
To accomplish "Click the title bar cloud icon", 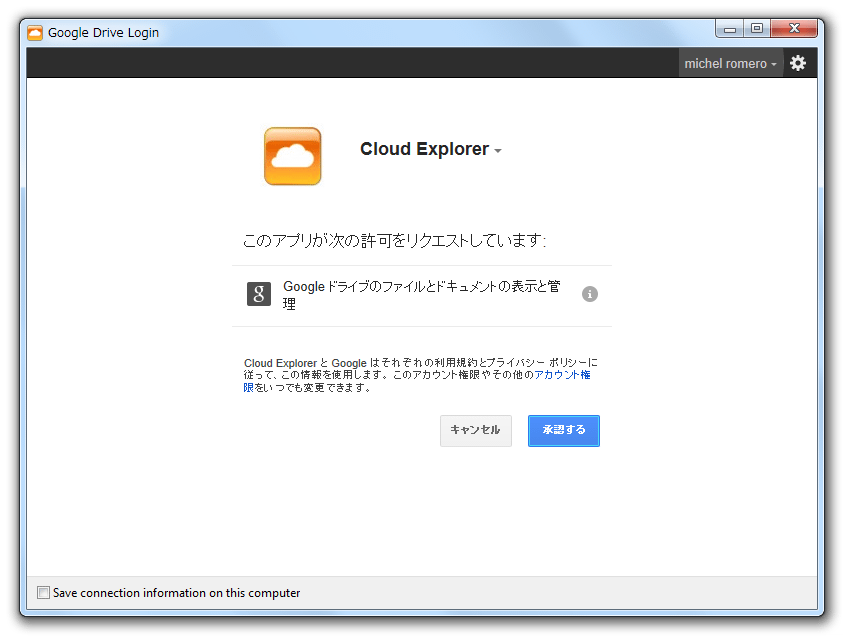I will tap(35, 33).
